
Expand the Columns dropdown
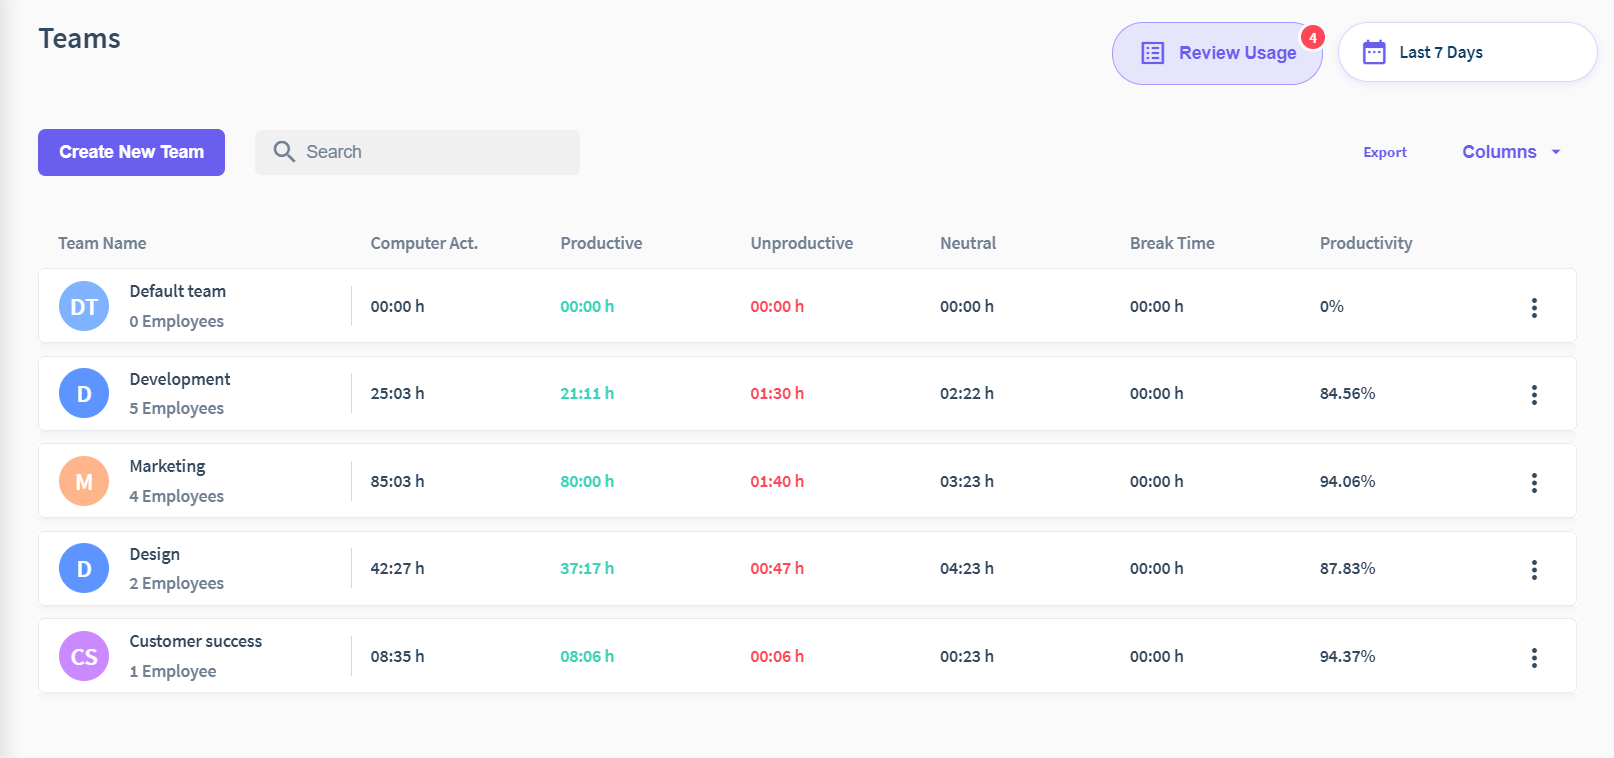coord(1510,152)
